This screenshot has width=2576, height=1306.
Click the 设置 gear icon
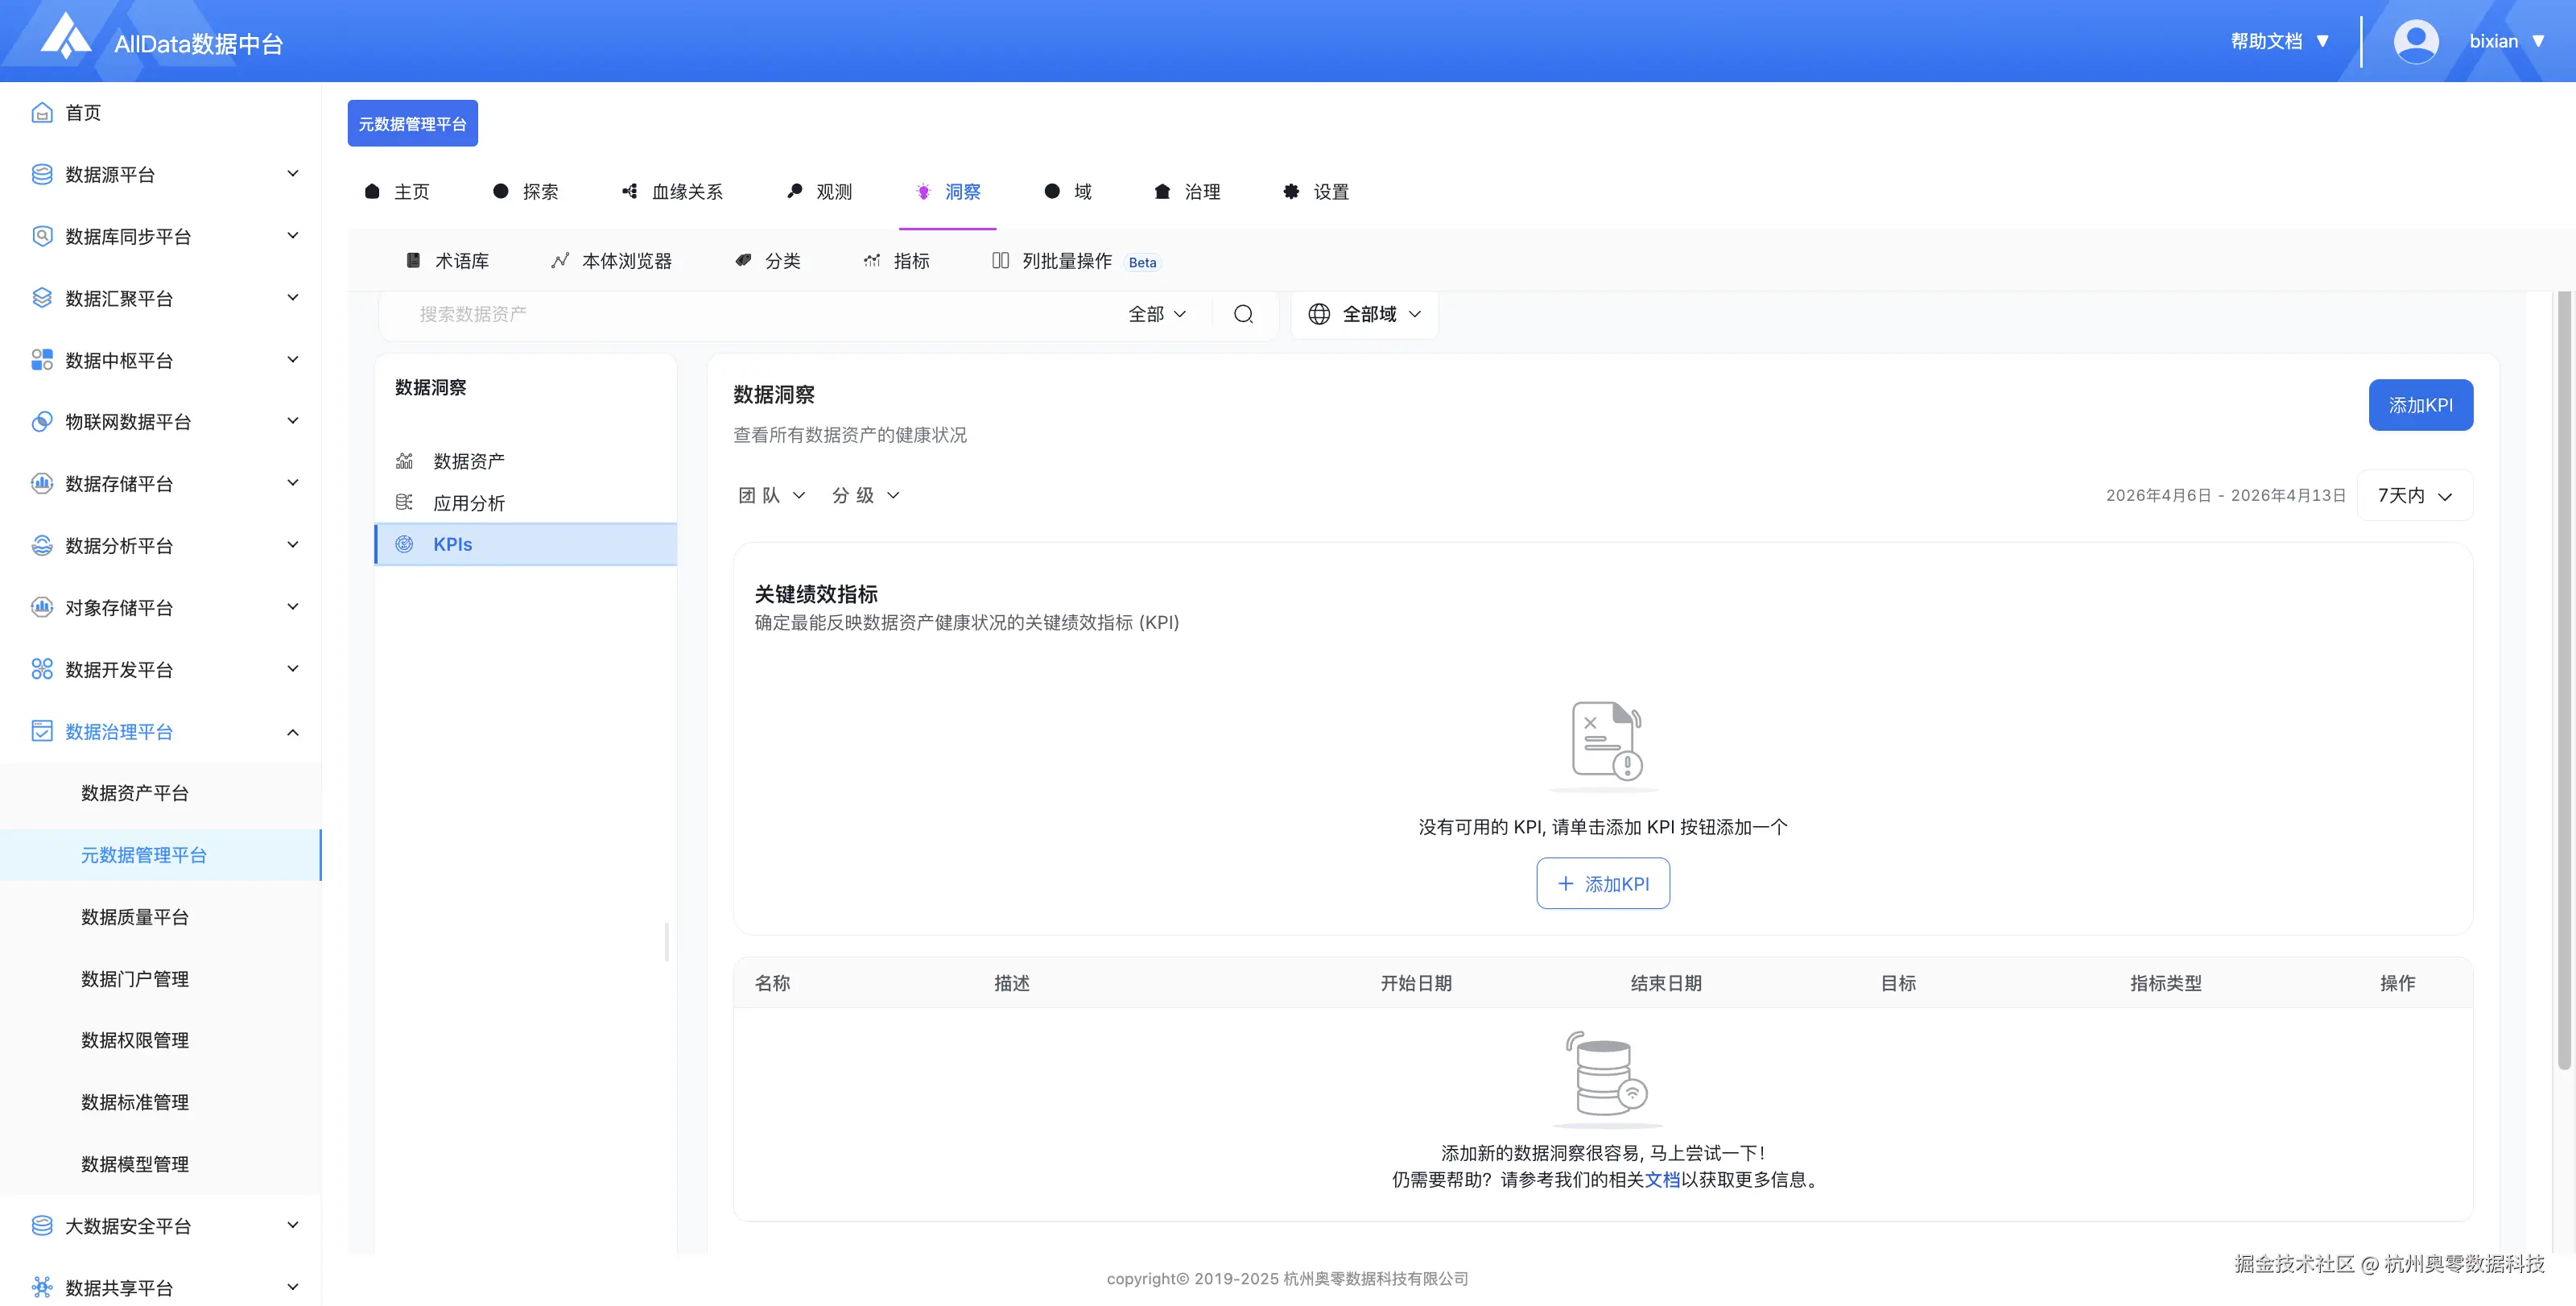tap(1291, 192)
